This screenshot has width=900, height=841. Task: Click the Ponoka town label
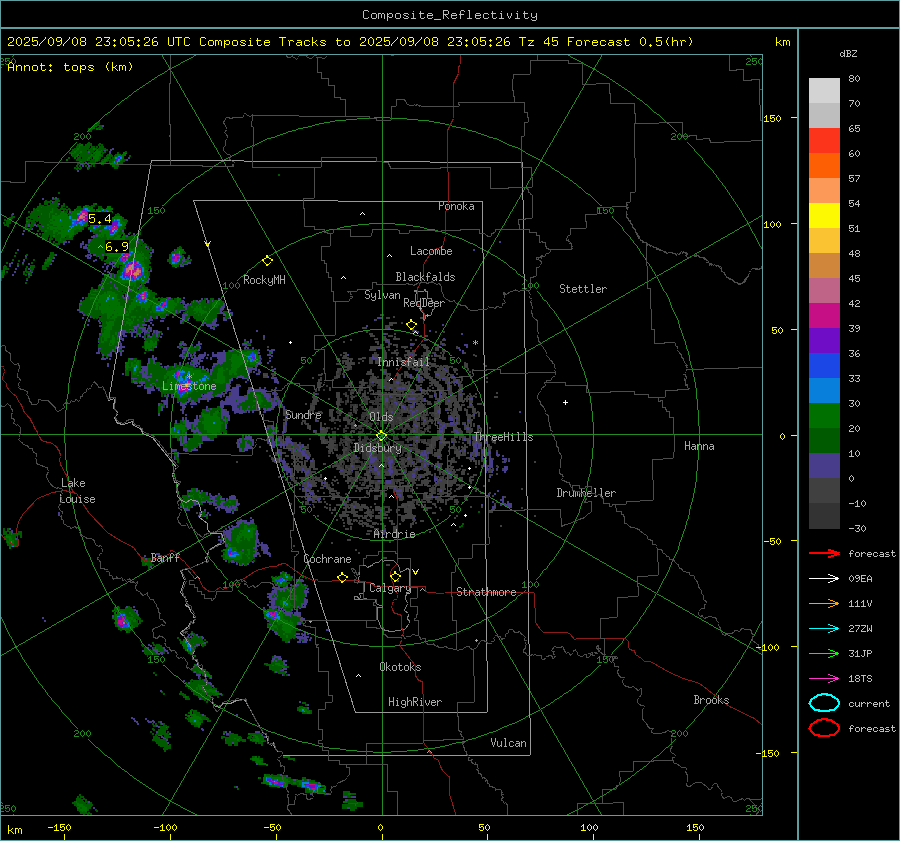coord(456,207)
